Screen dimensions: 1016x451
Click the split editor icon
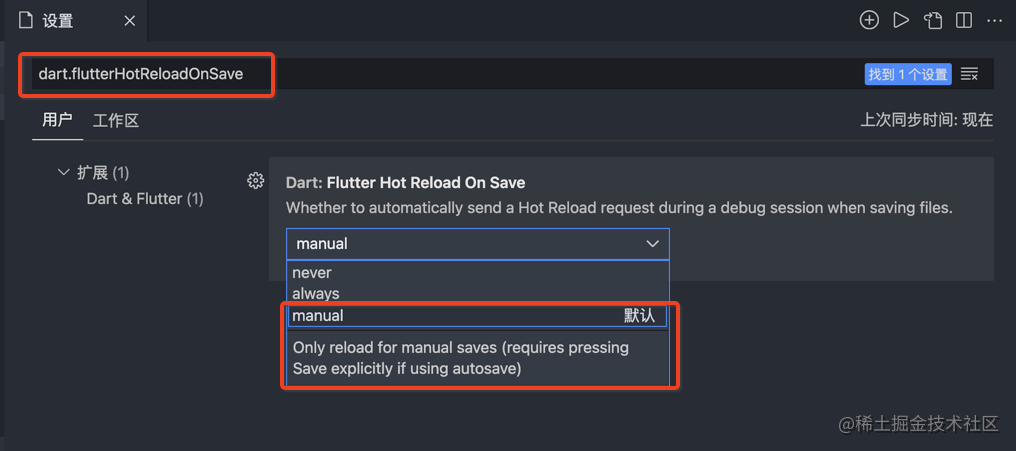(964, 21)
